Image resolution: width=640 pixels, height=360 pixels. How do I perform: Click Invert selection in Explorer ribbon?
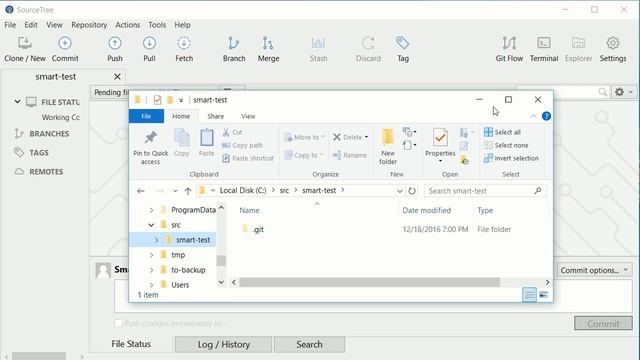(x=511, y=158)
